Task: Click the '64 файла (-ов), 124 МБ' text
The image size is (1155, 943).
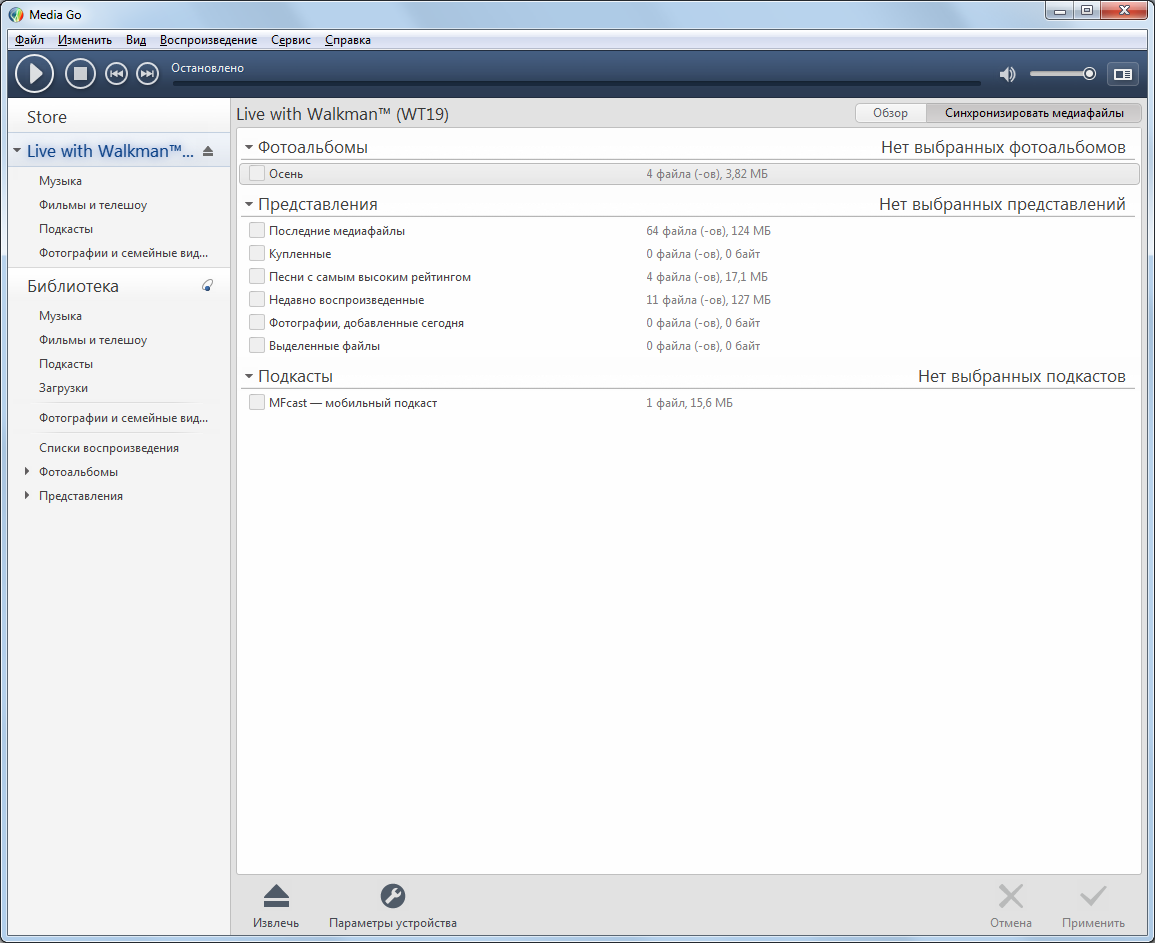Action: click(709, 231)
